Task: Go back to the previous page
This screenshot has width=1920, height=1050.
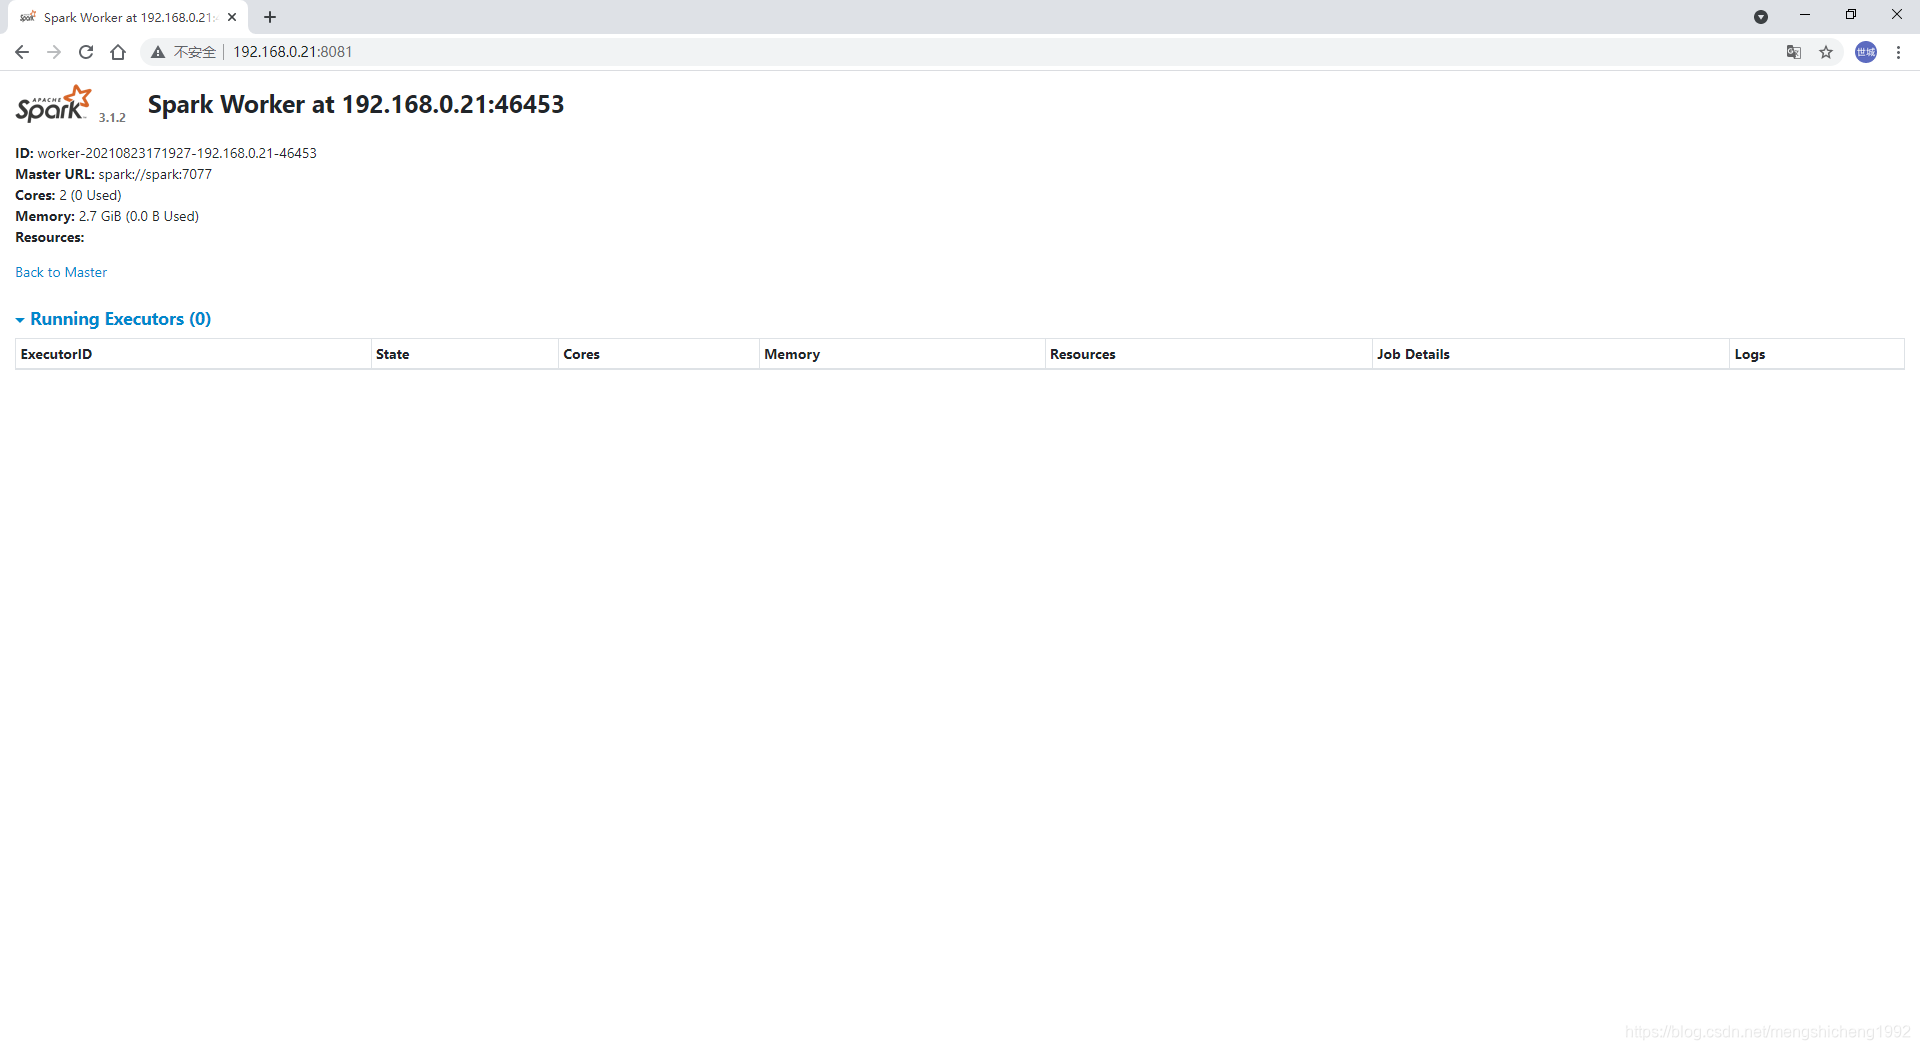Action: pyautogui.click(x=22, y=52)
